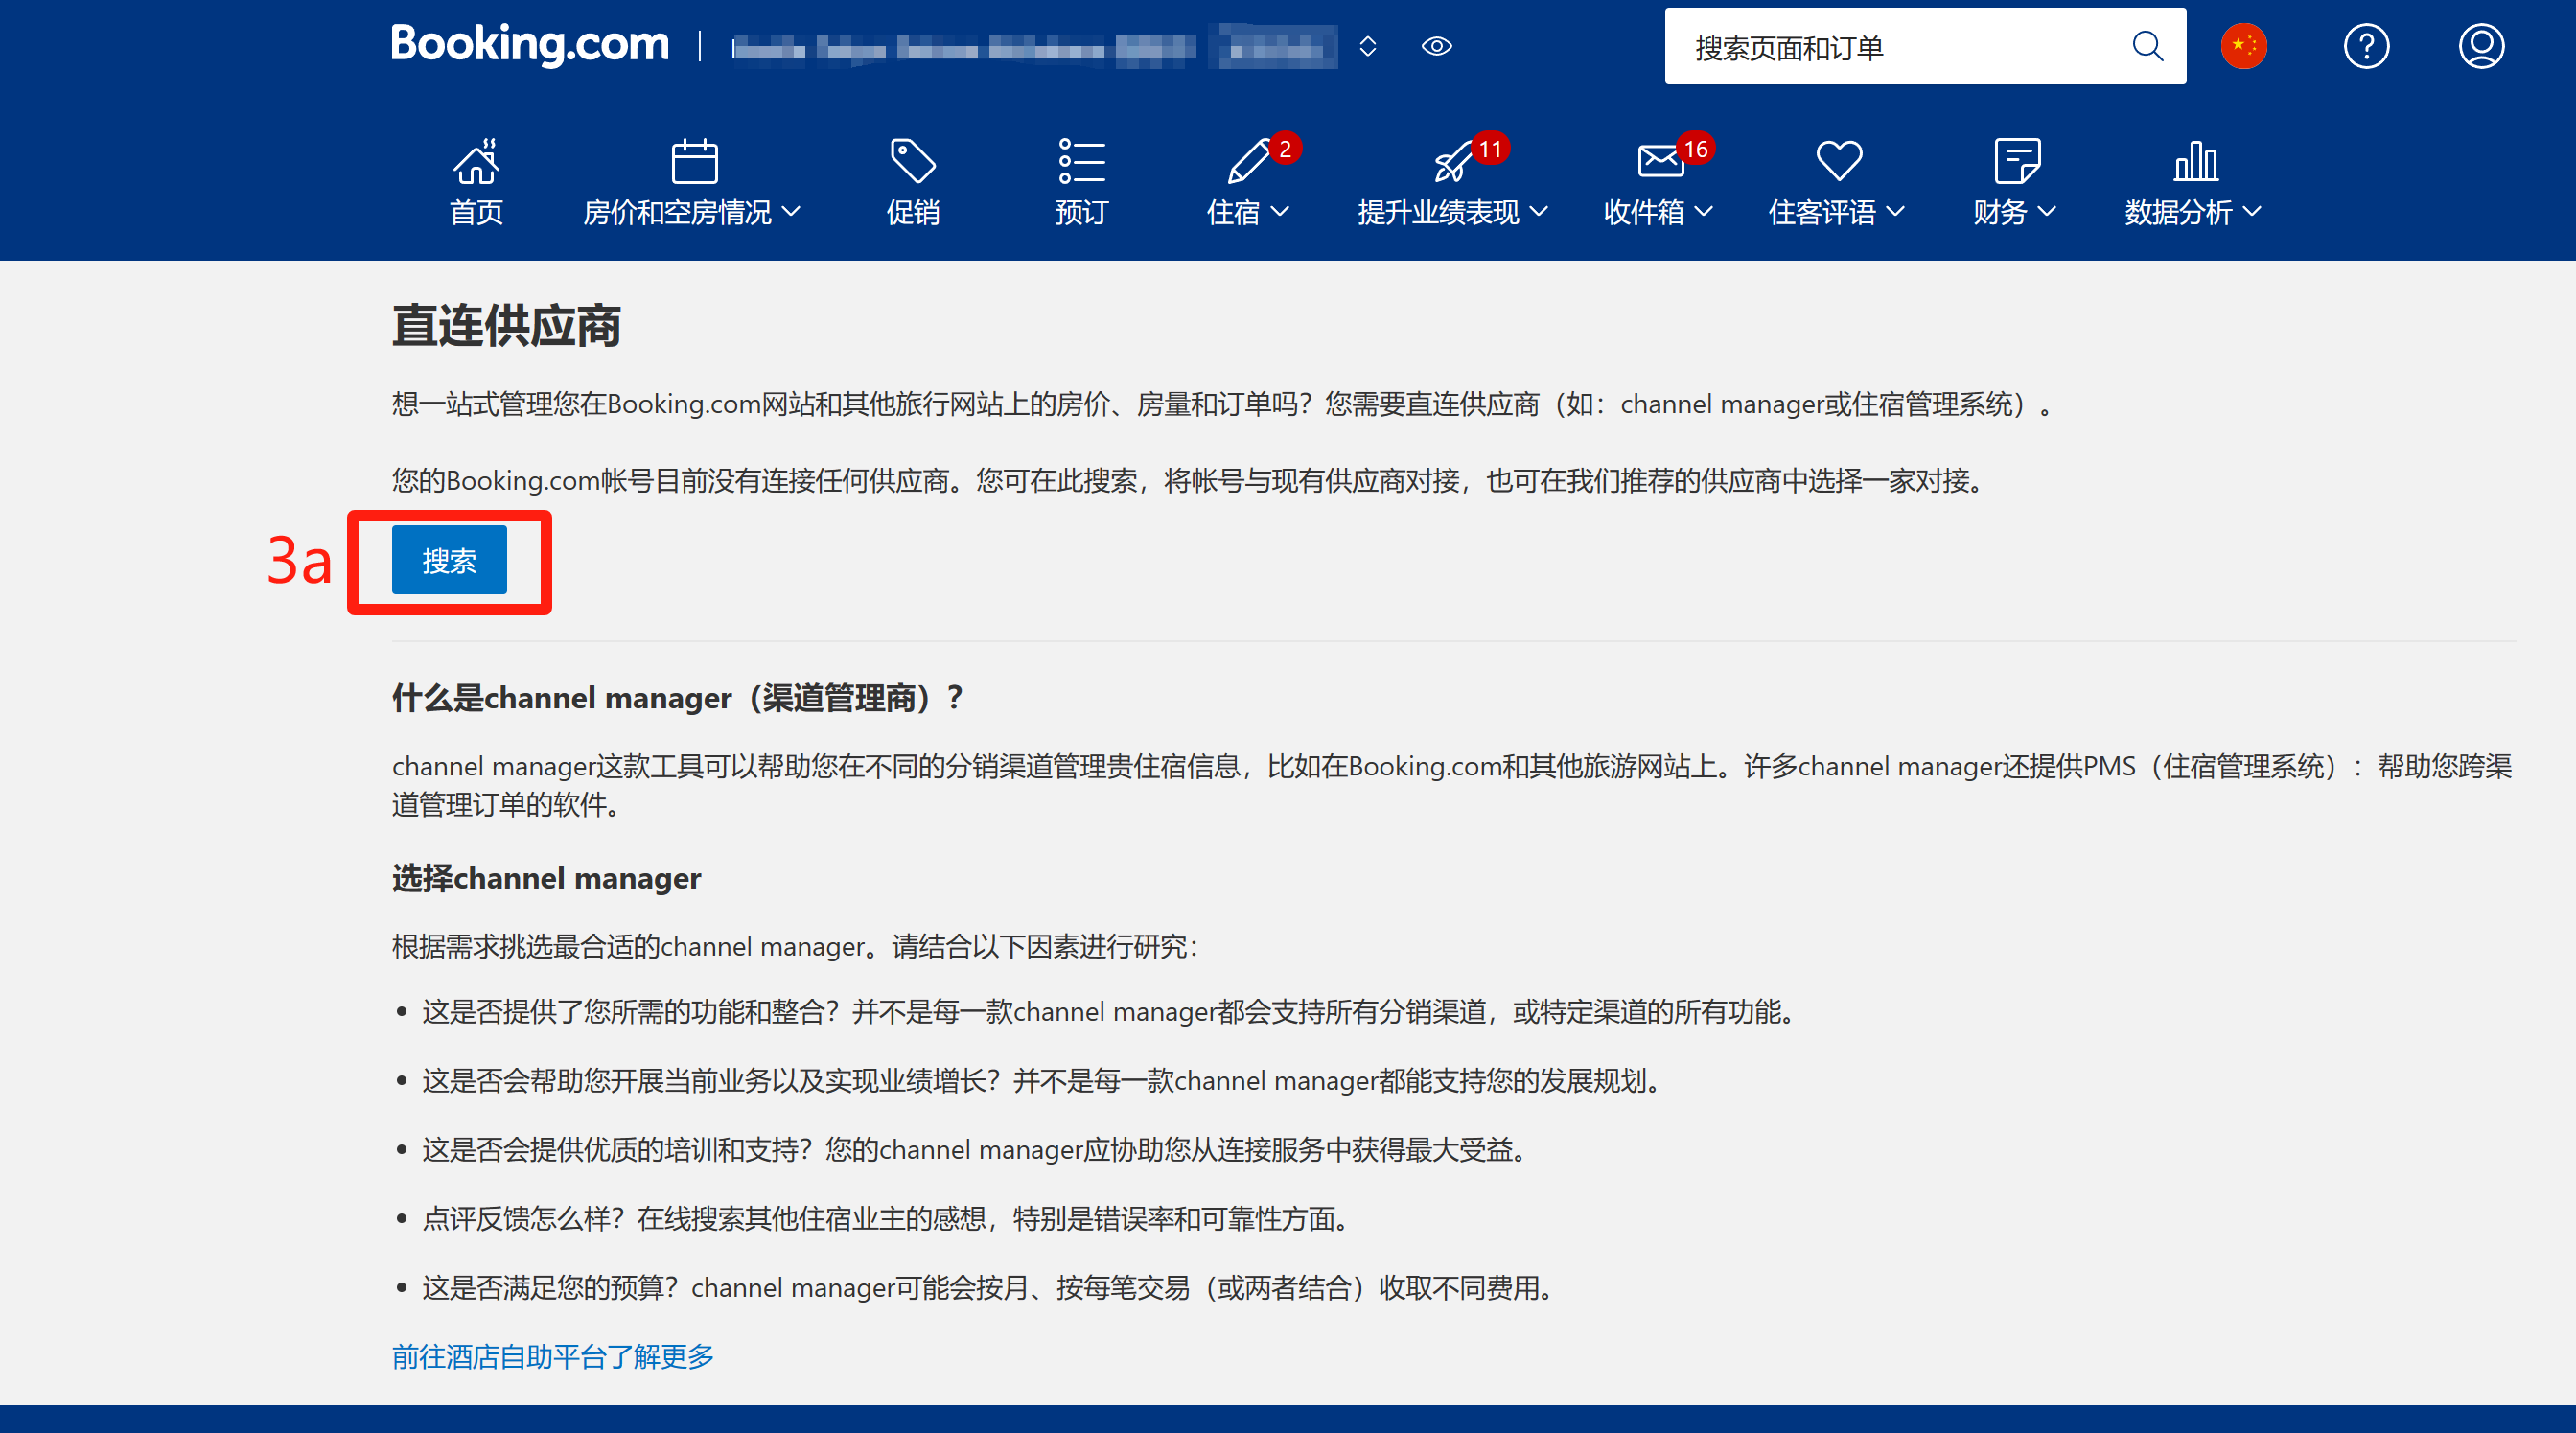Click the 促销 price tag icon

(912, 161)
